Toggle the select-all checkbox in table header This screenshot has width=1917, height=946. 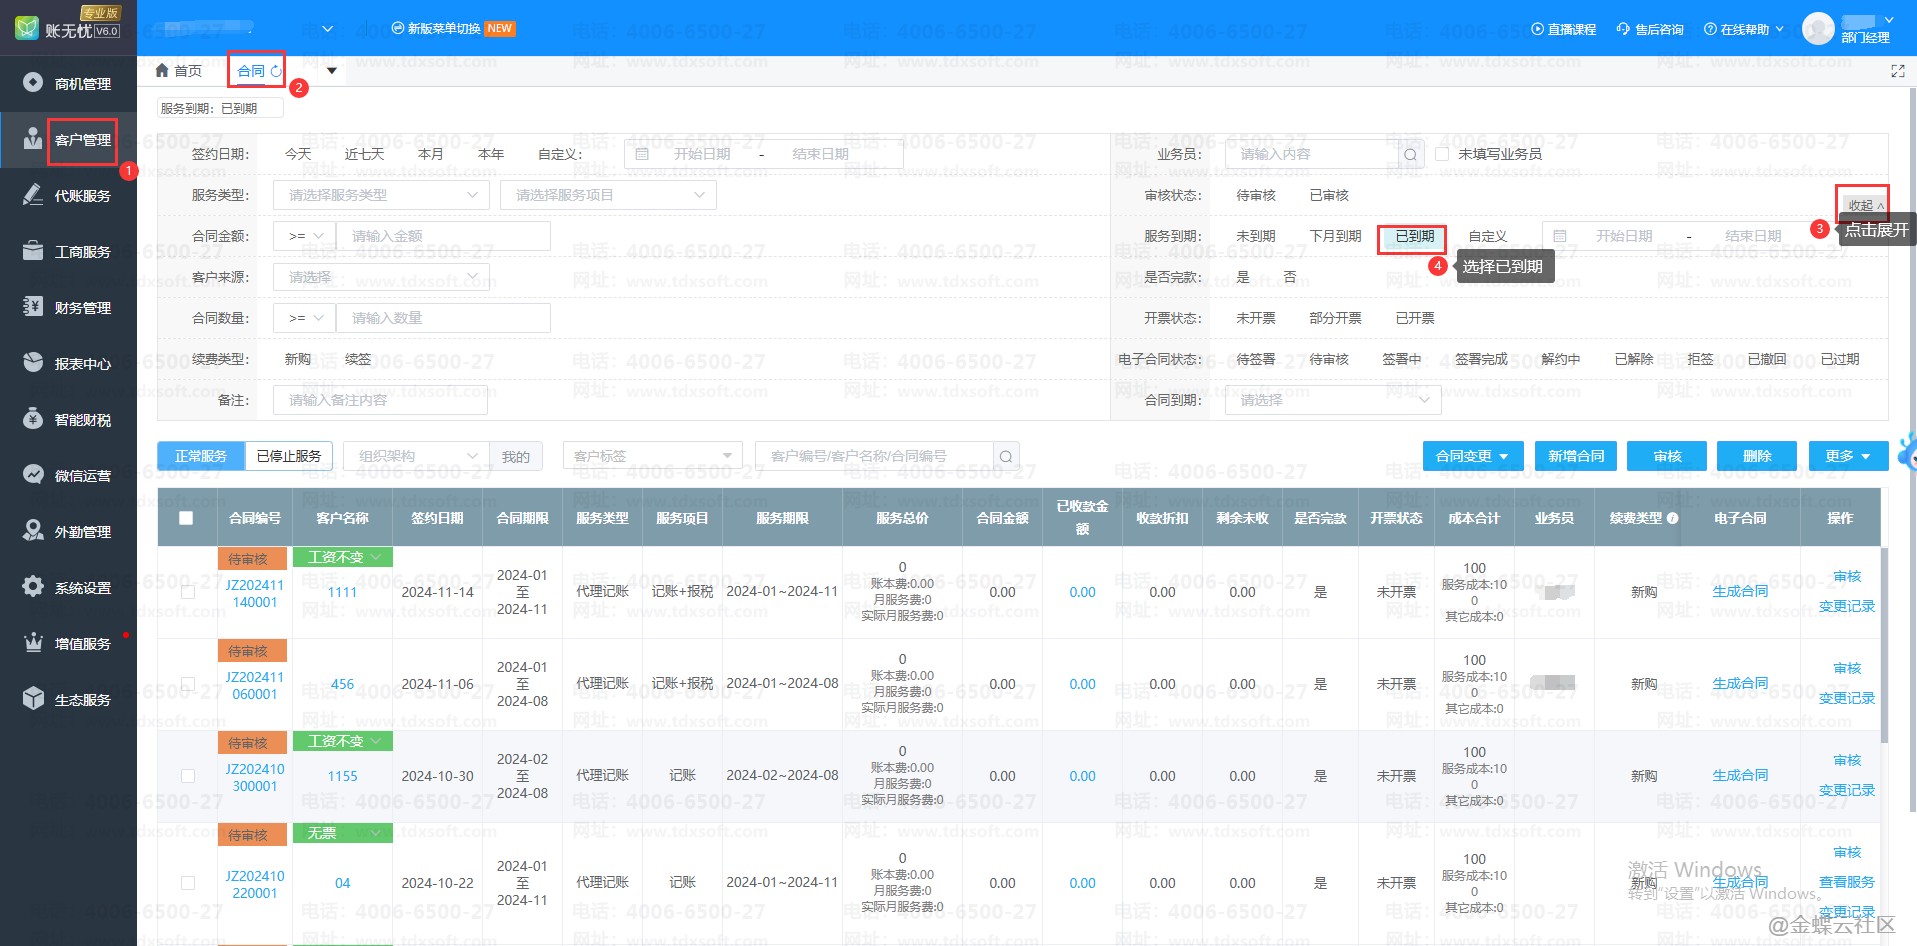[x=186, y=518]
